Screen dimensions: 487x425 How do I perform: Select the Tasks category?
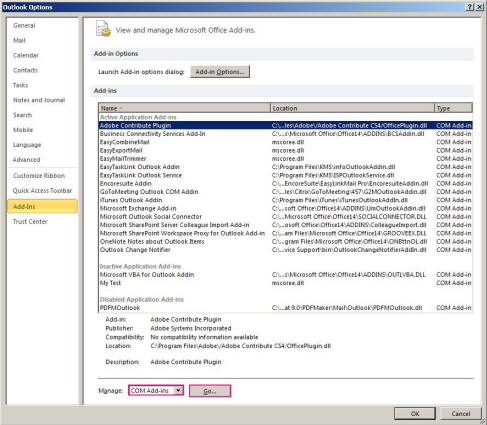pos(20,85)
